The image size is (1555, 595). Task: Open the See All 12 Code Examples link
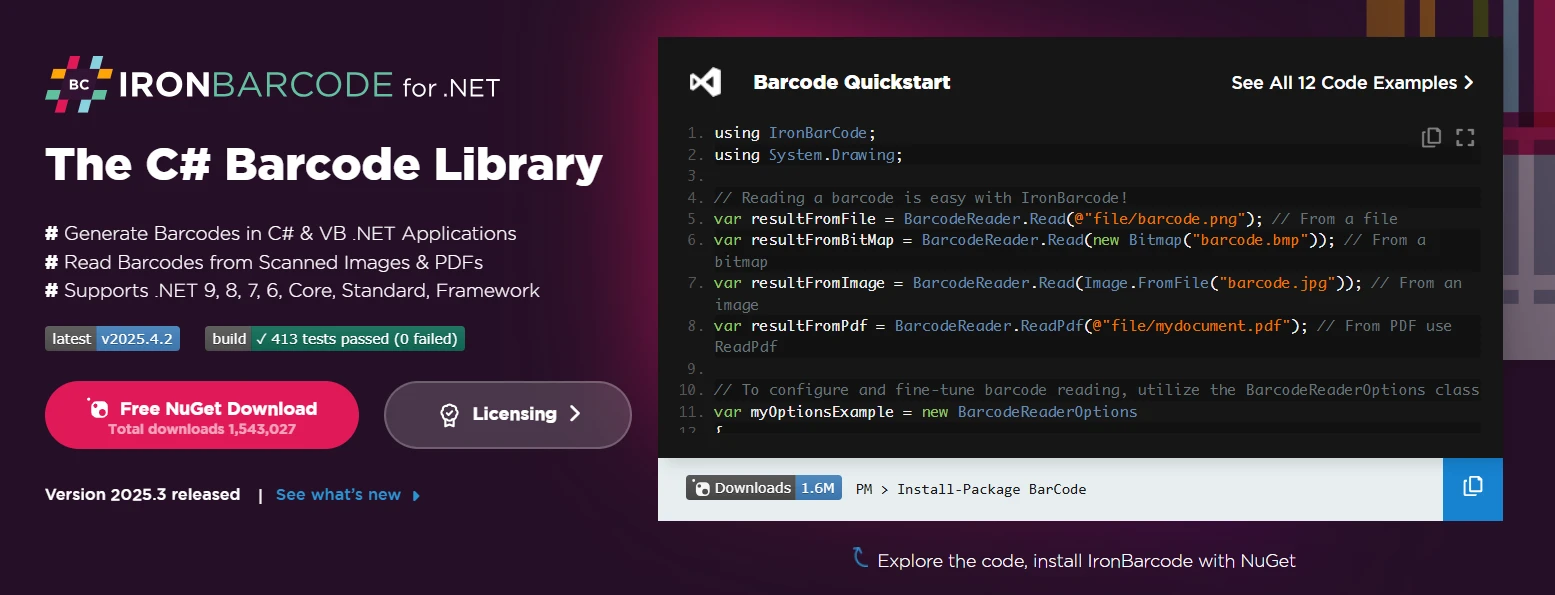(1343, 83)
